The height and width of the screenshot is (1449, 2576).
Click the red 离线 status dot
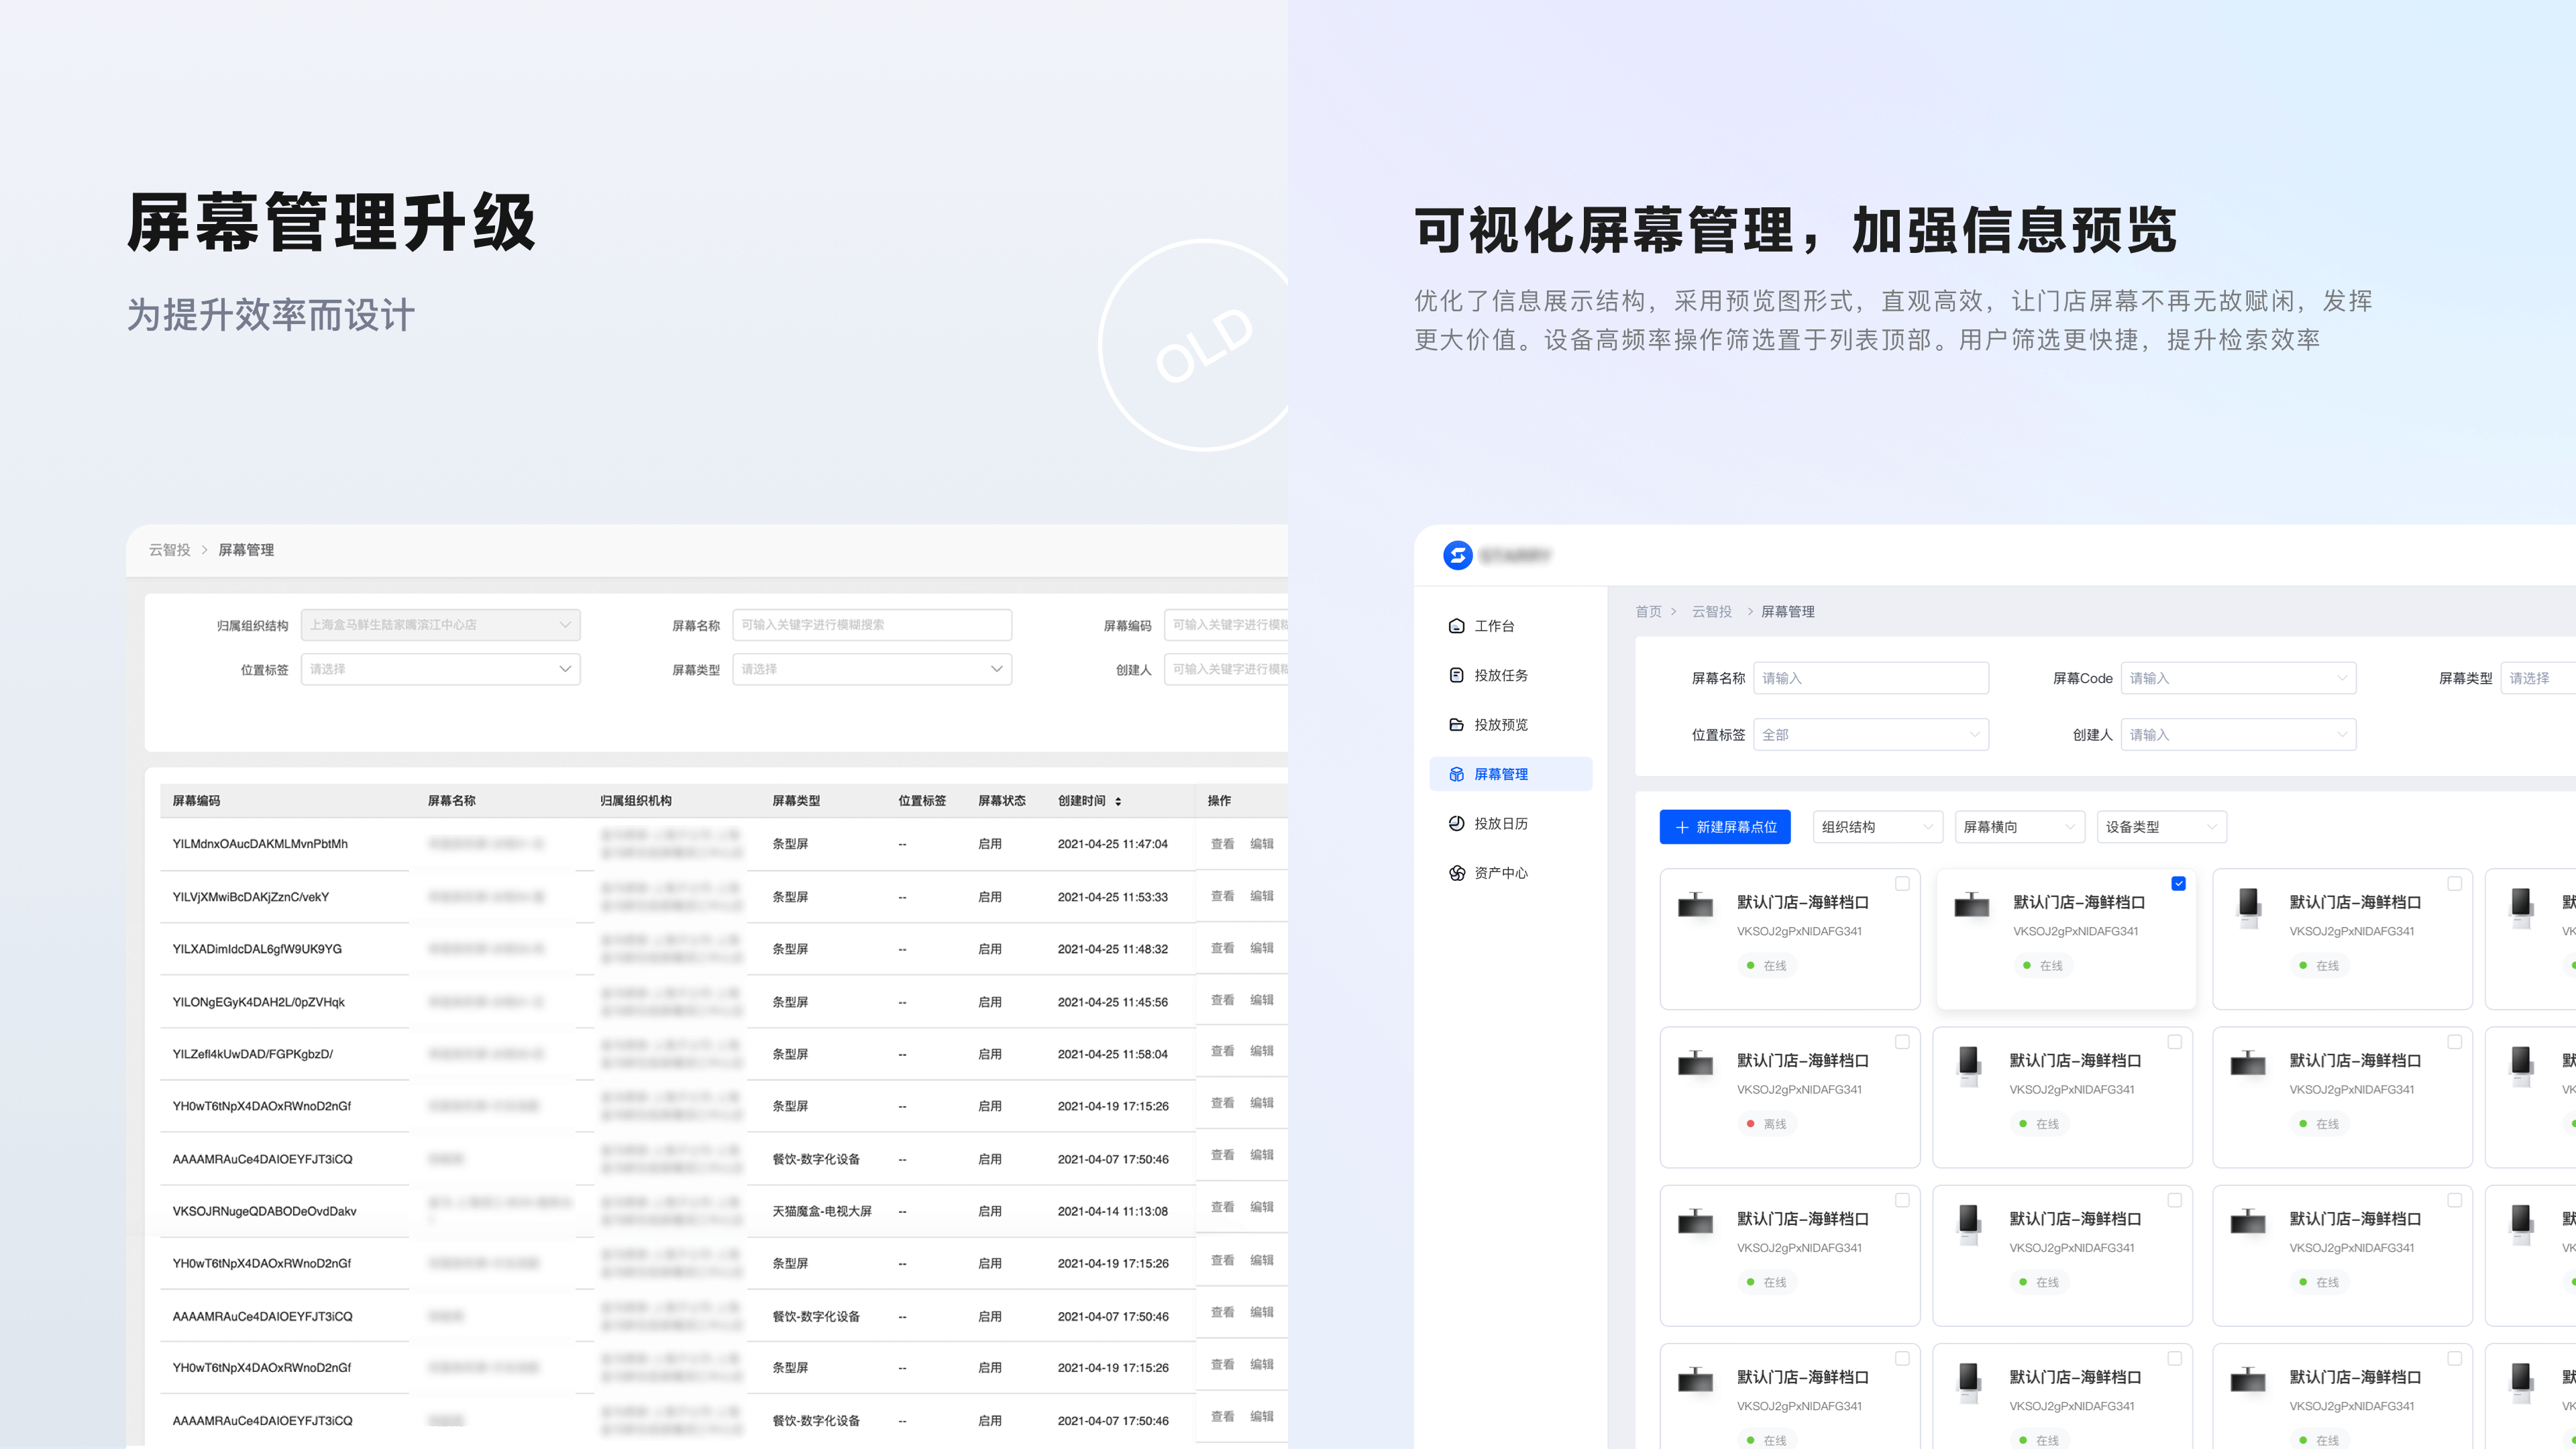[x=1750, y=1124]
